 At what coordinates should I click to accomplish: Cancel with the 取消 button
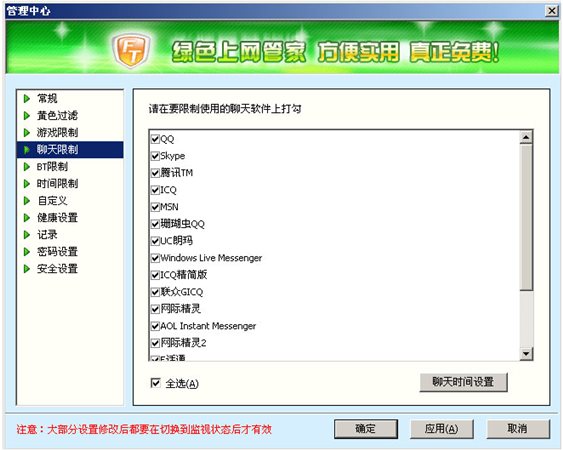coord(518,429)
